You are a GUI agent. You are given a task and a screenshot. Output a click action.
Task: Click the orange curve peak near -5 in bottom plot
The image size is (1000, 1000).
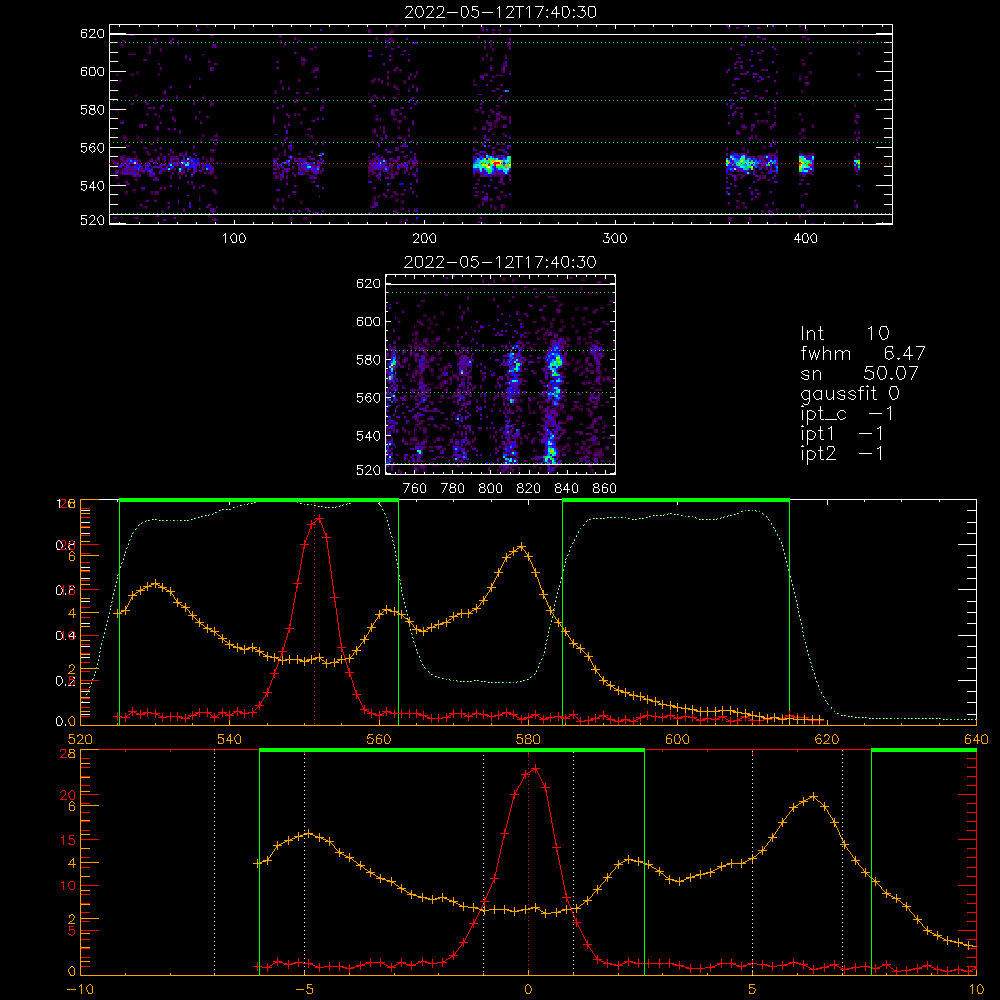pos(308,834)
